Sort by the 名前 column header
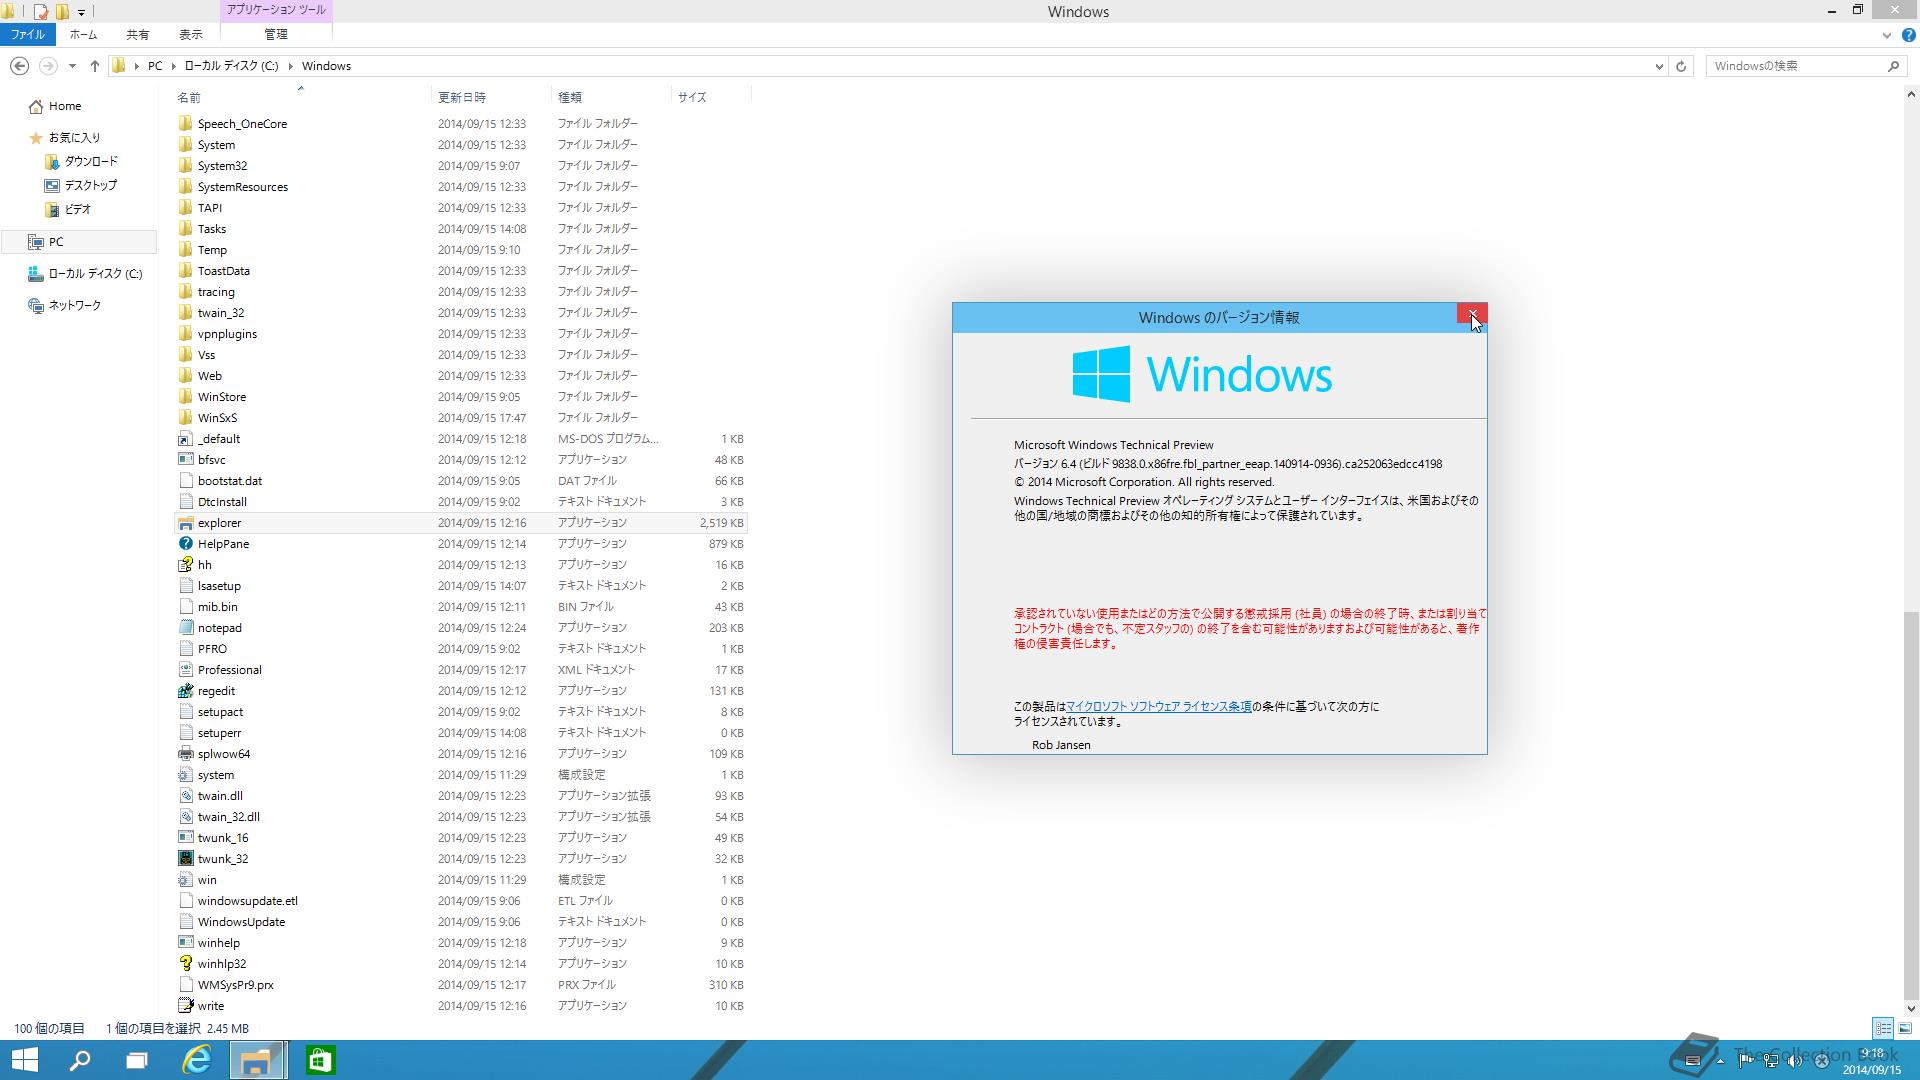1920x1080 pixels. (189, 97)
